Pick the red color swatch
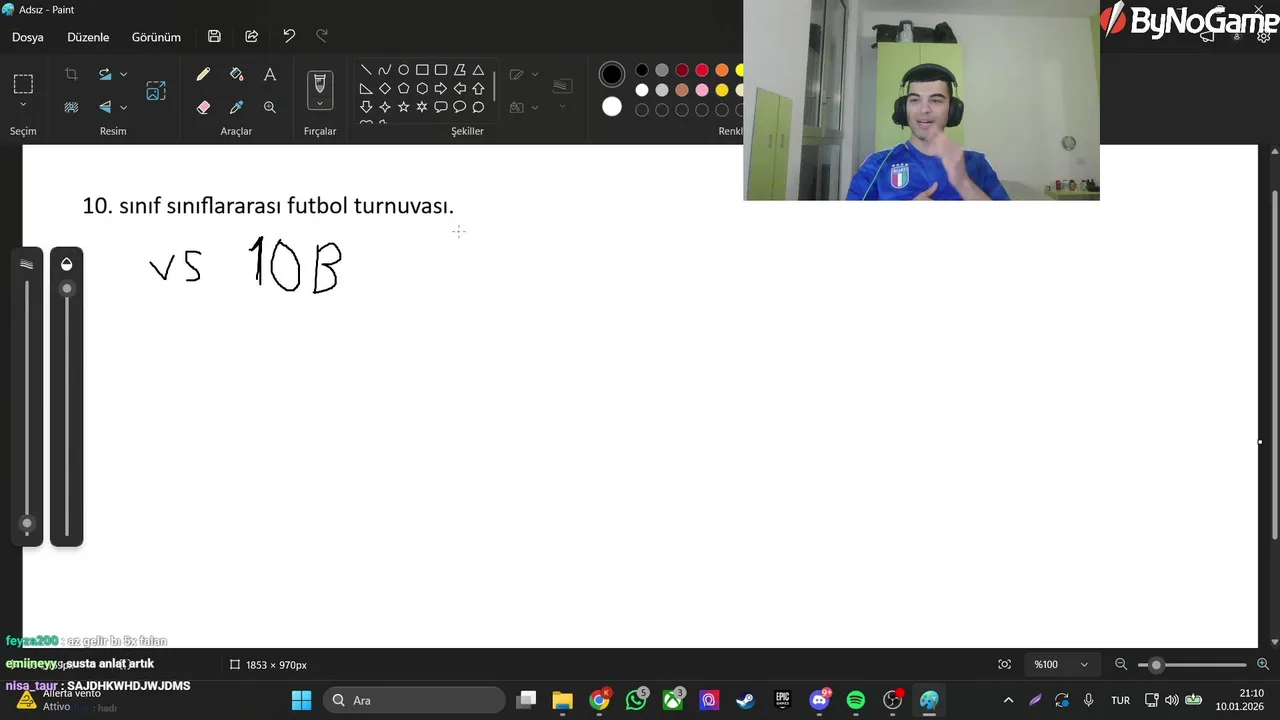 click(x=702, y=70)
